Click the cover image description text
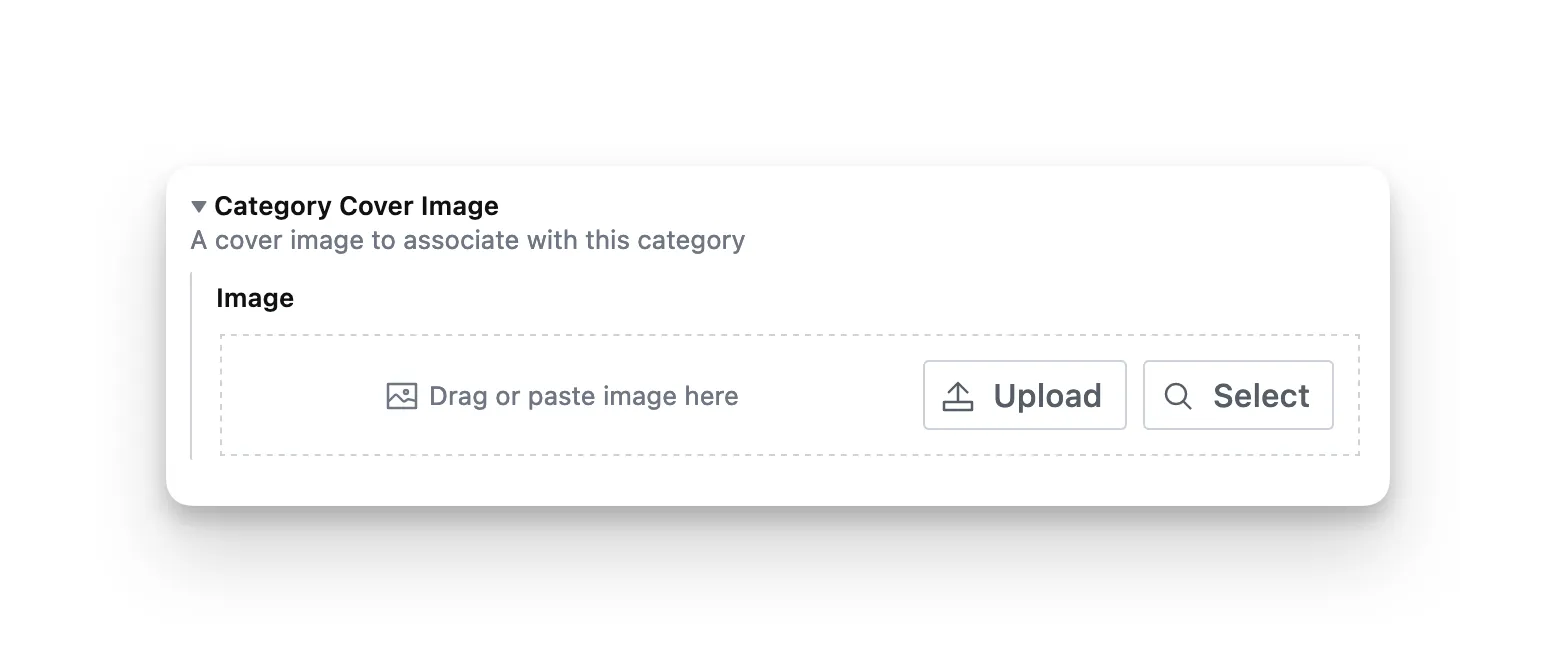 click(x=467, y=240)
